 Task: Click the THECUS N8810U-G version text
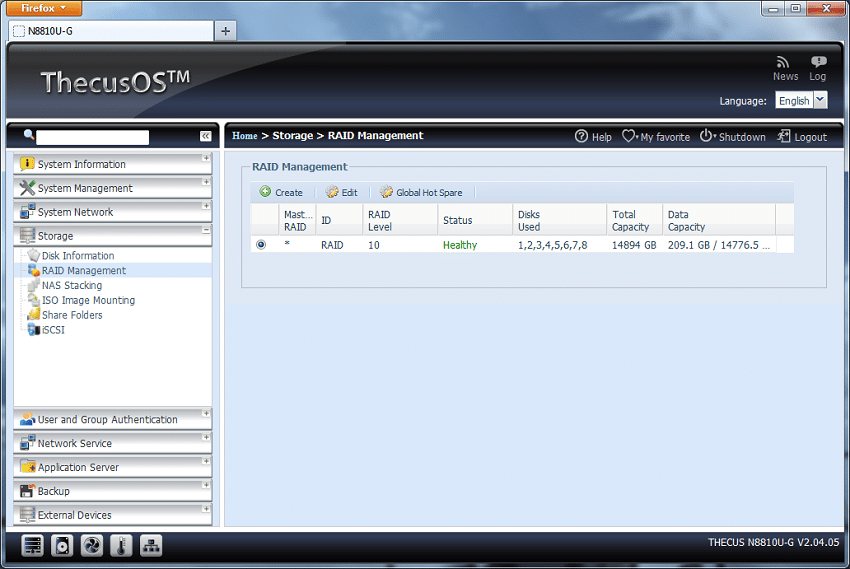[x=774, y=542]
